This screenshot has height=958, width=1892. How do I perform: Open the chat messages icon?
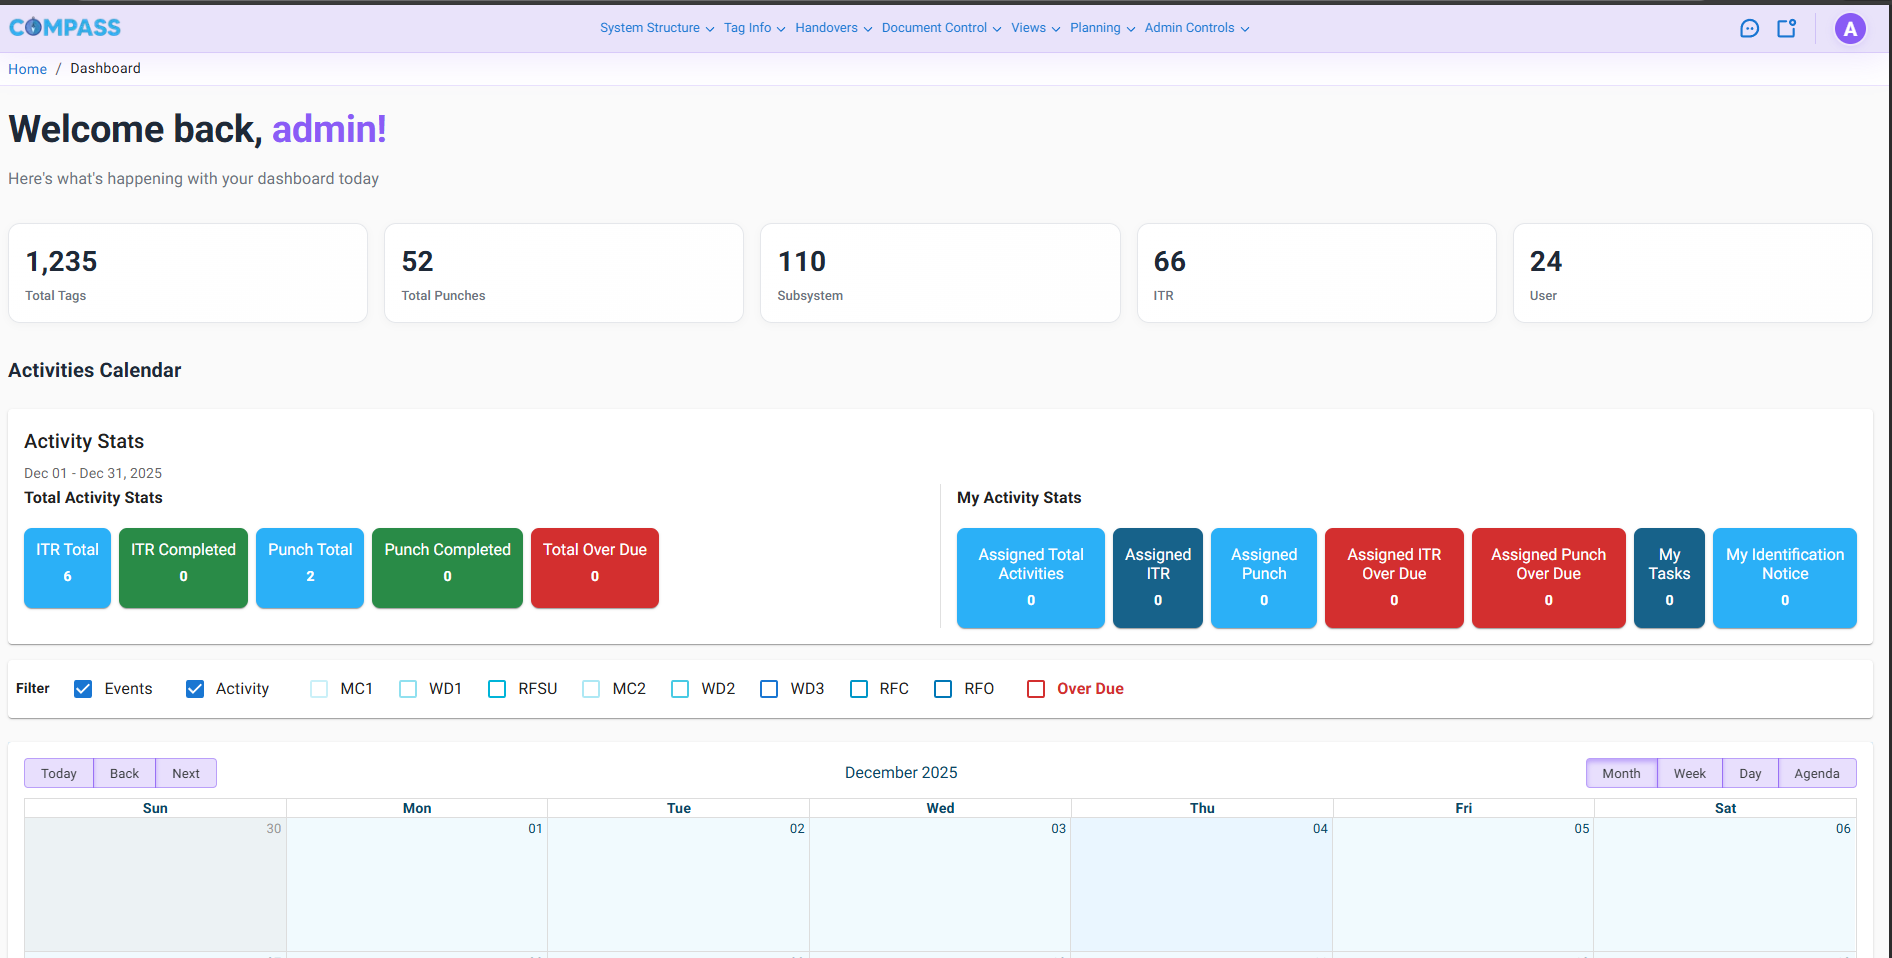[1749, 28]
